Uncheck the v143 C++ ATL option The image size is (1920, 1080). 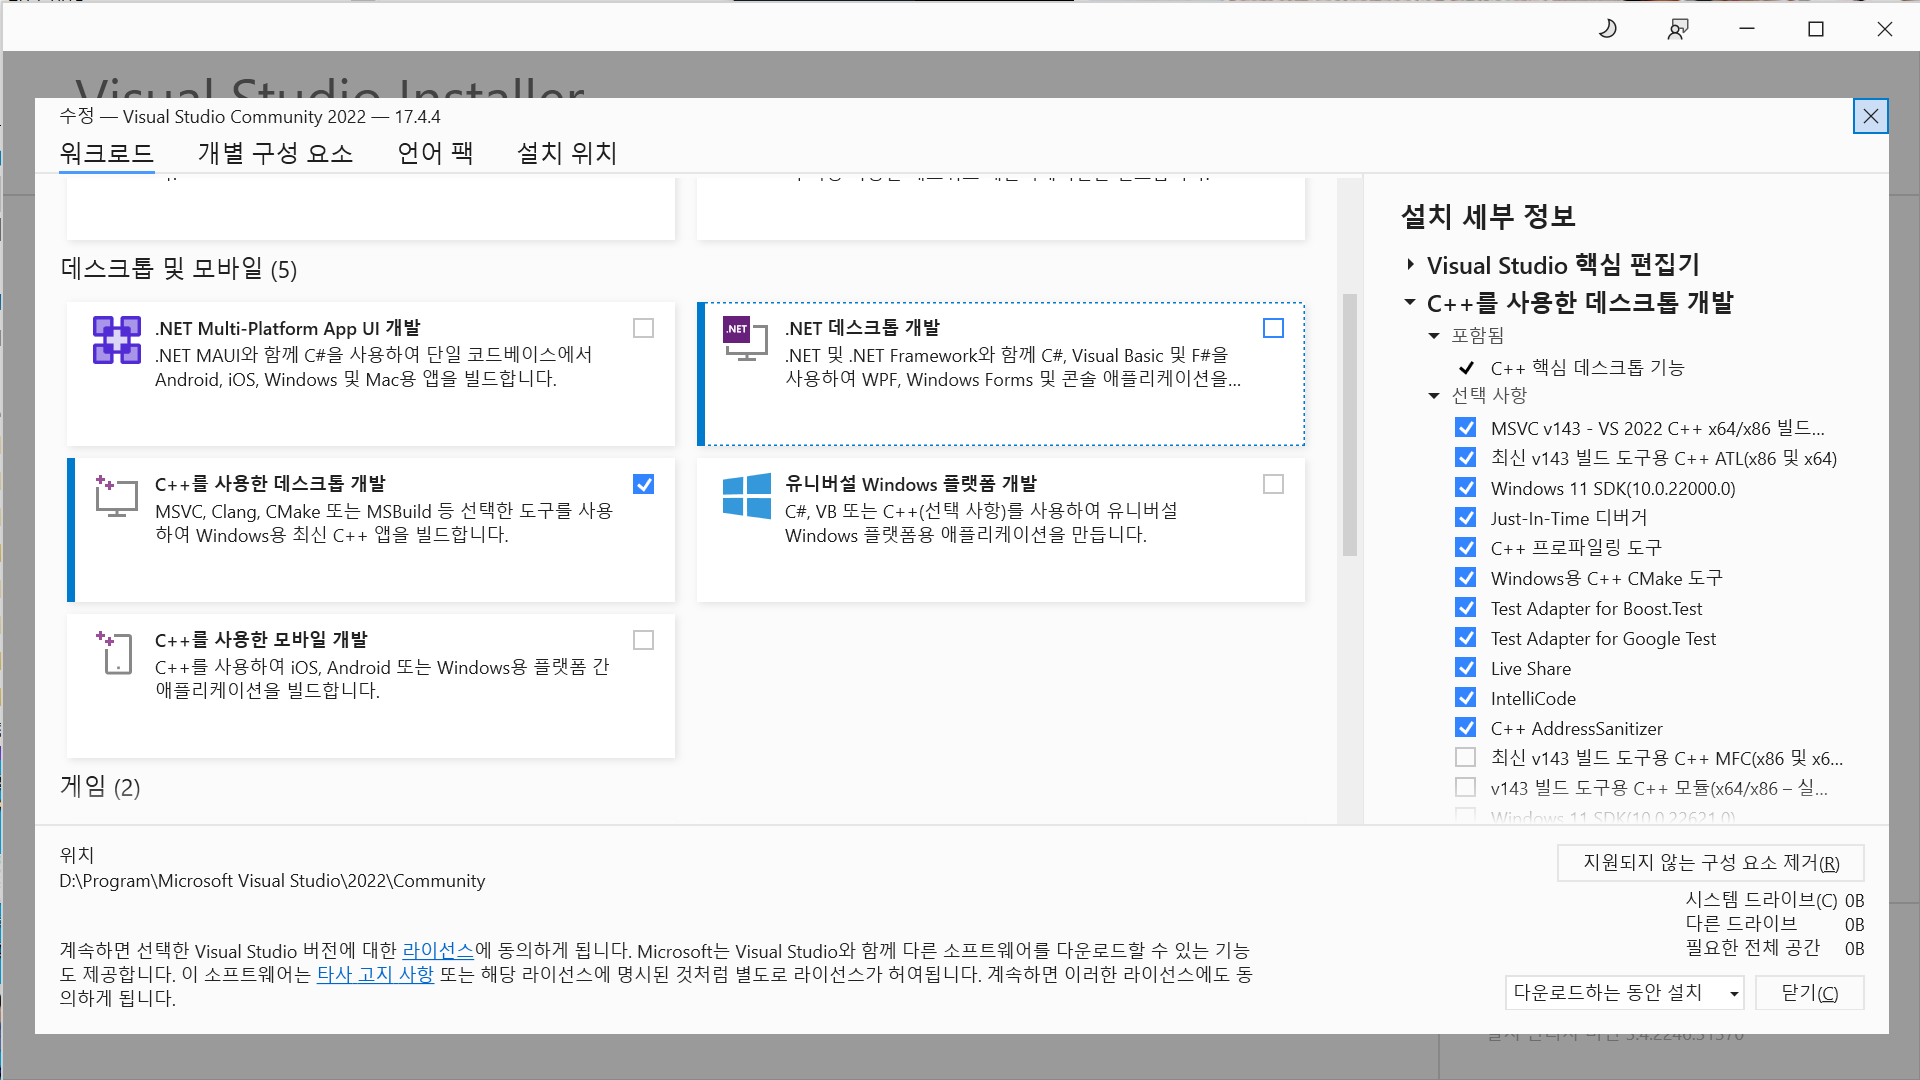(x=1465, y=458)
